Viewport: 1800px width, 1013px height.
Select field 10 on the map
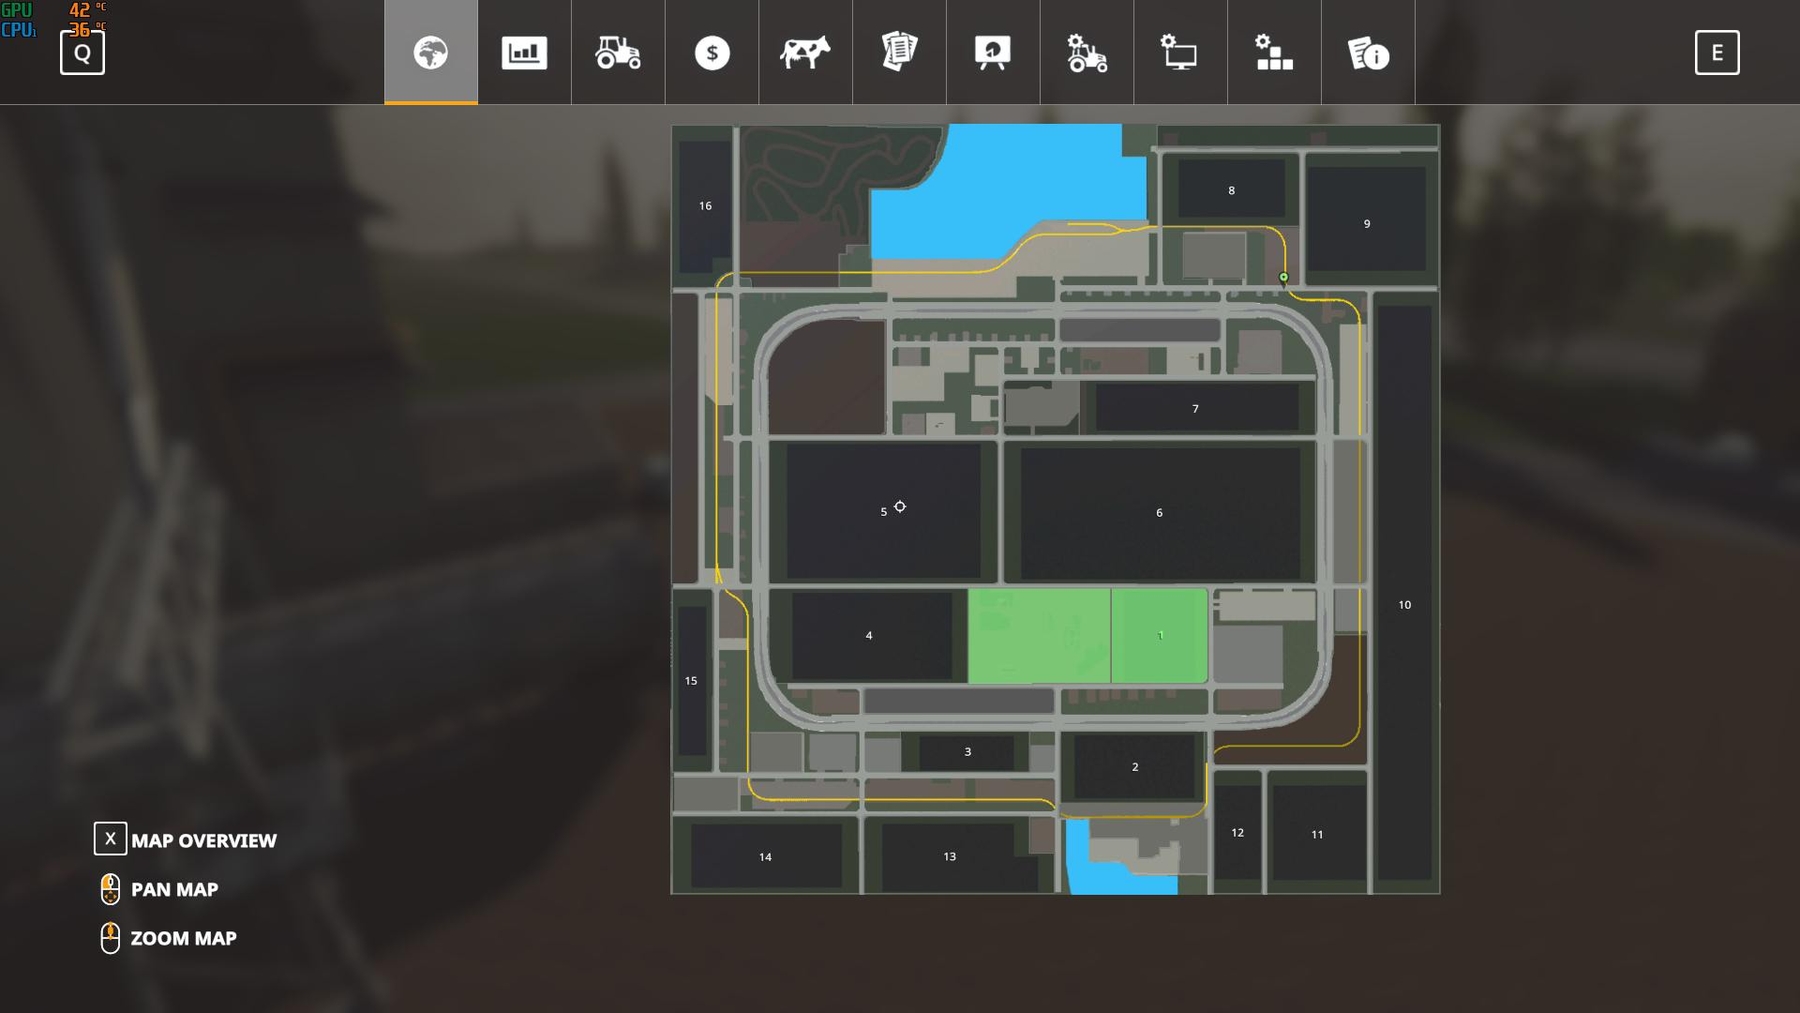coord(1404,605)
